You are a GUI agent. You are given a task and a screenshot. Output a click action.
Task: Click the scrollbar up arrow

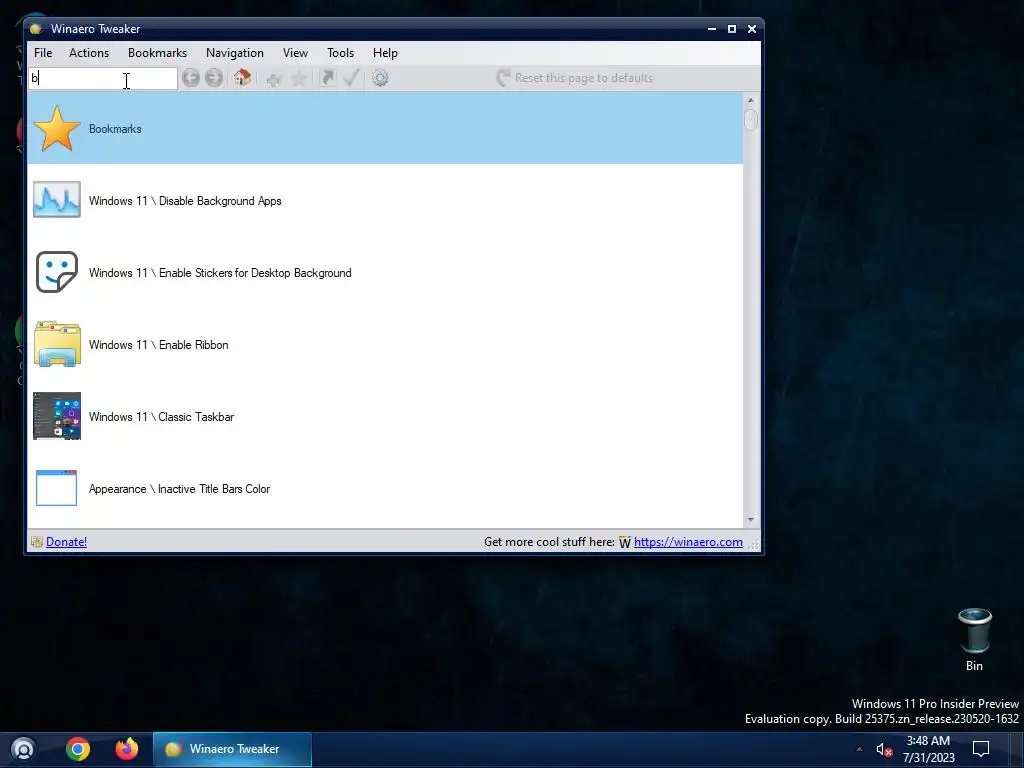pos(750,100)
